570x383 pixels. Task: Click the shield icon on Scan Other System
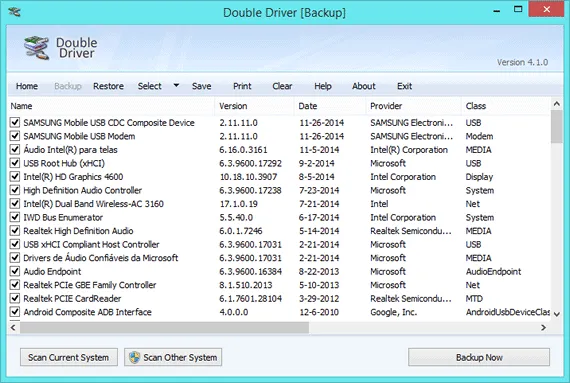tap(135, 357)
